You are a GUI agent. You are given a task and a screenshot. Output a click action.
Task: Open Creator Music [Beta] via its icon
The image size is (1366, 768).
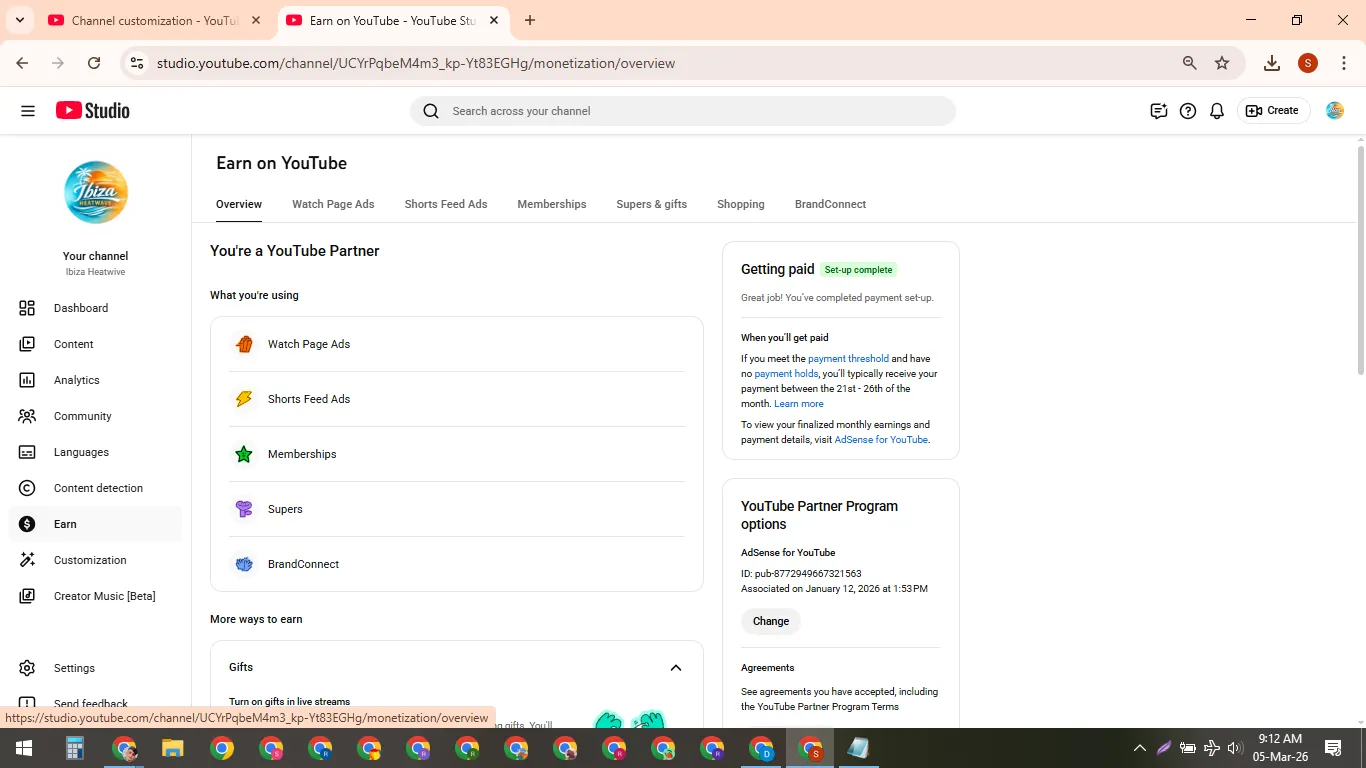click(x=27, y=596)
